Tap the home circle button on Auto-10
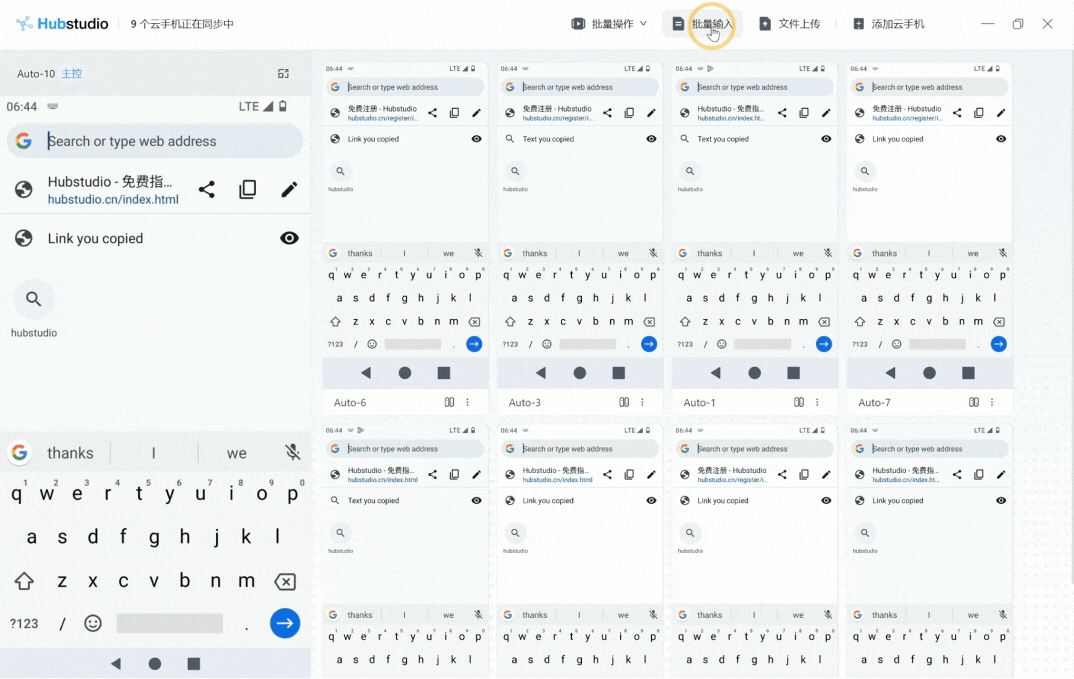The image size is (1074, 679). tap(155, 663)
